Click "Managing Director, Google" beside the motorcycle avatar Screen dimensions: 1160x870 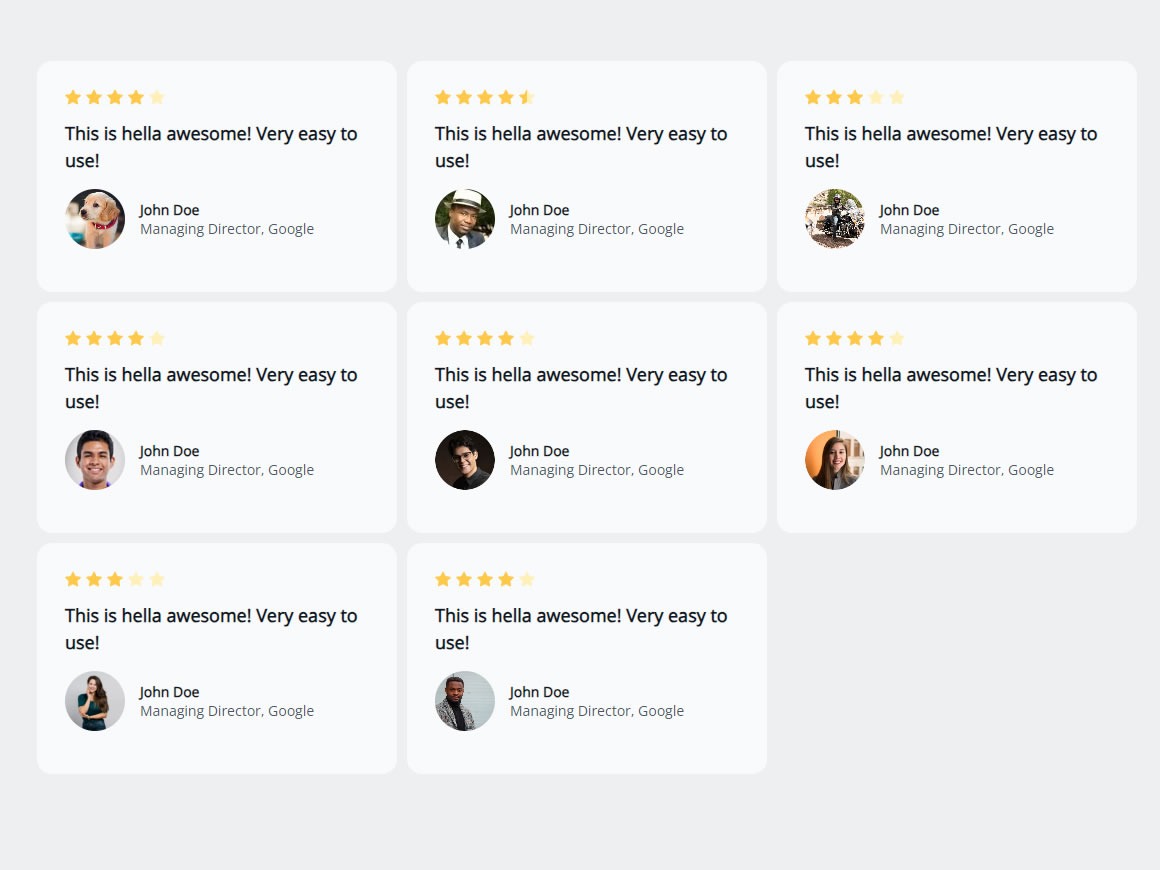pyautogui.click(x=967, y=229)
